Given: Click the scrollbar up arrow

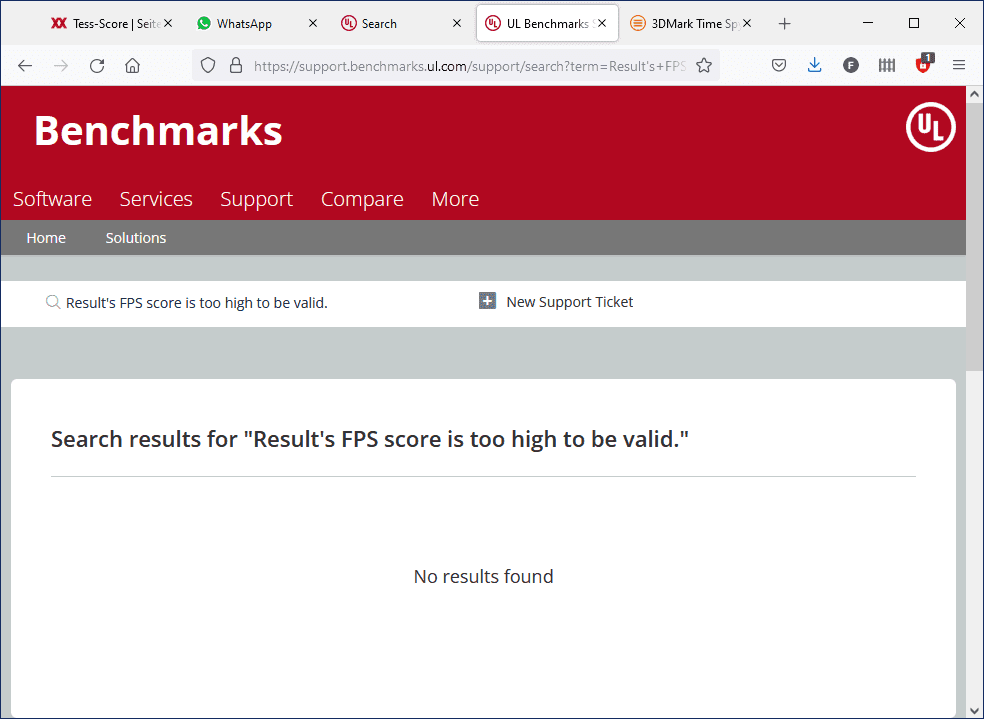Looking at the screenshot, I should tap(974, 94).
